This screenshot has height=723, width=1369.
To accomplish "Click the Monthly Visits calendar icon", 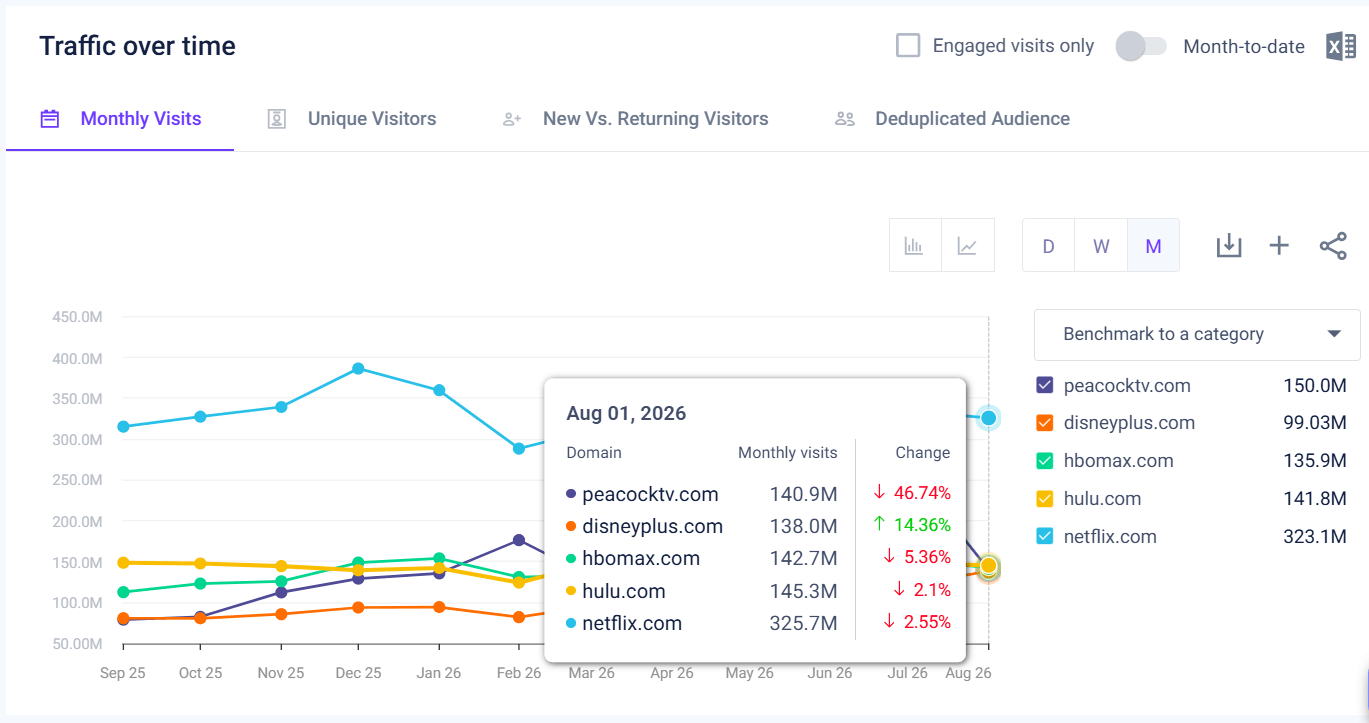I will point(49,119).
